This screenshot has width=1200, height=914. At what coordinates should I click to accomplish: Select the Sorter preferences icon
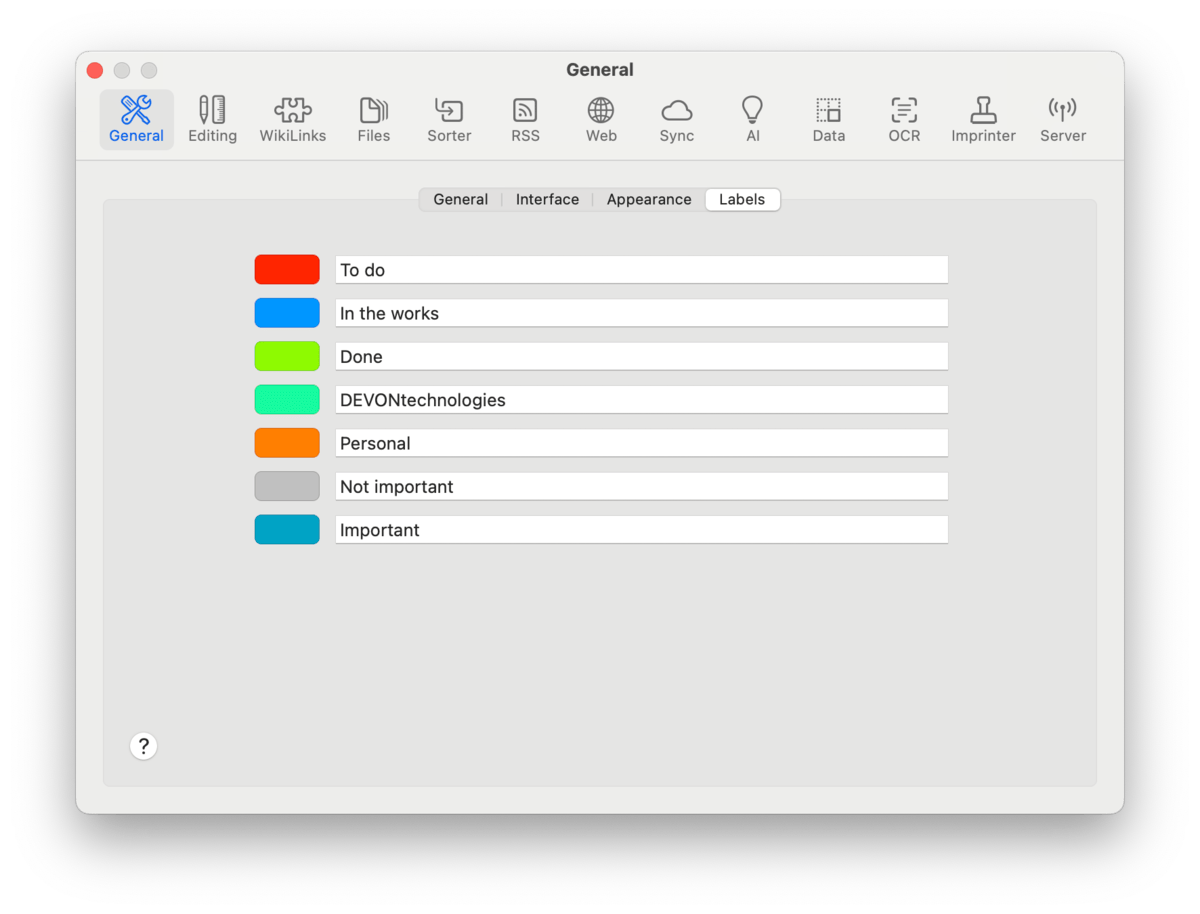449,120
